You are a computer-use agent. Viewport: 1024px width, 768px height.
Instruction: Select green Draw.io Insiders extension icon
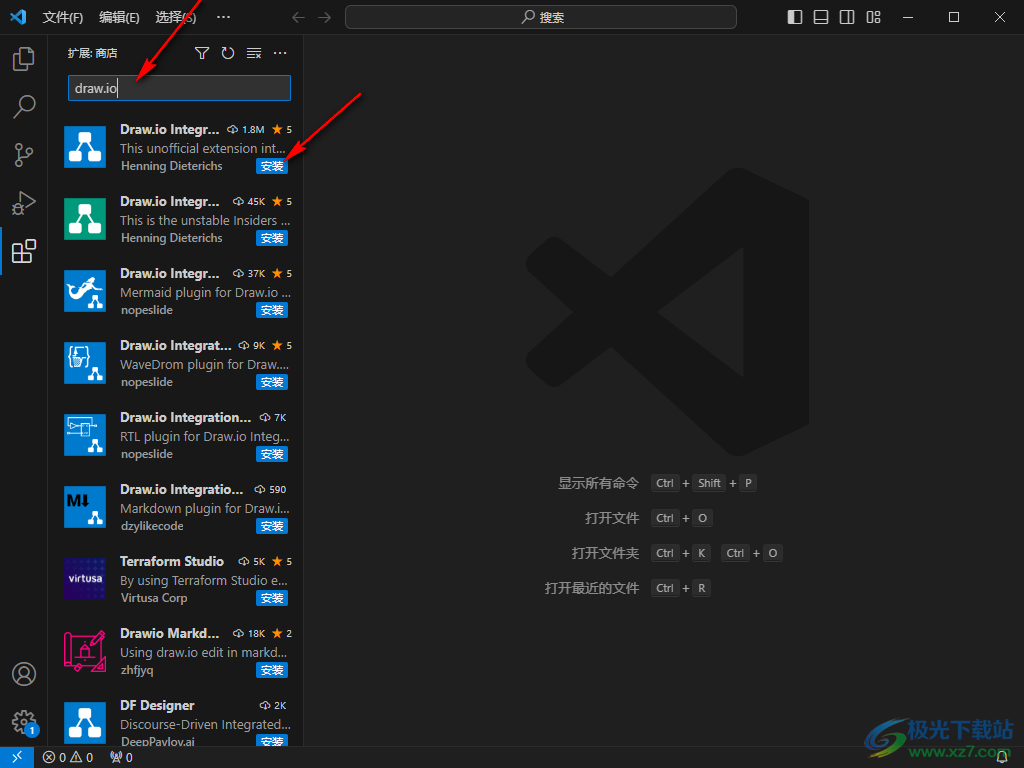pos(85,219)
